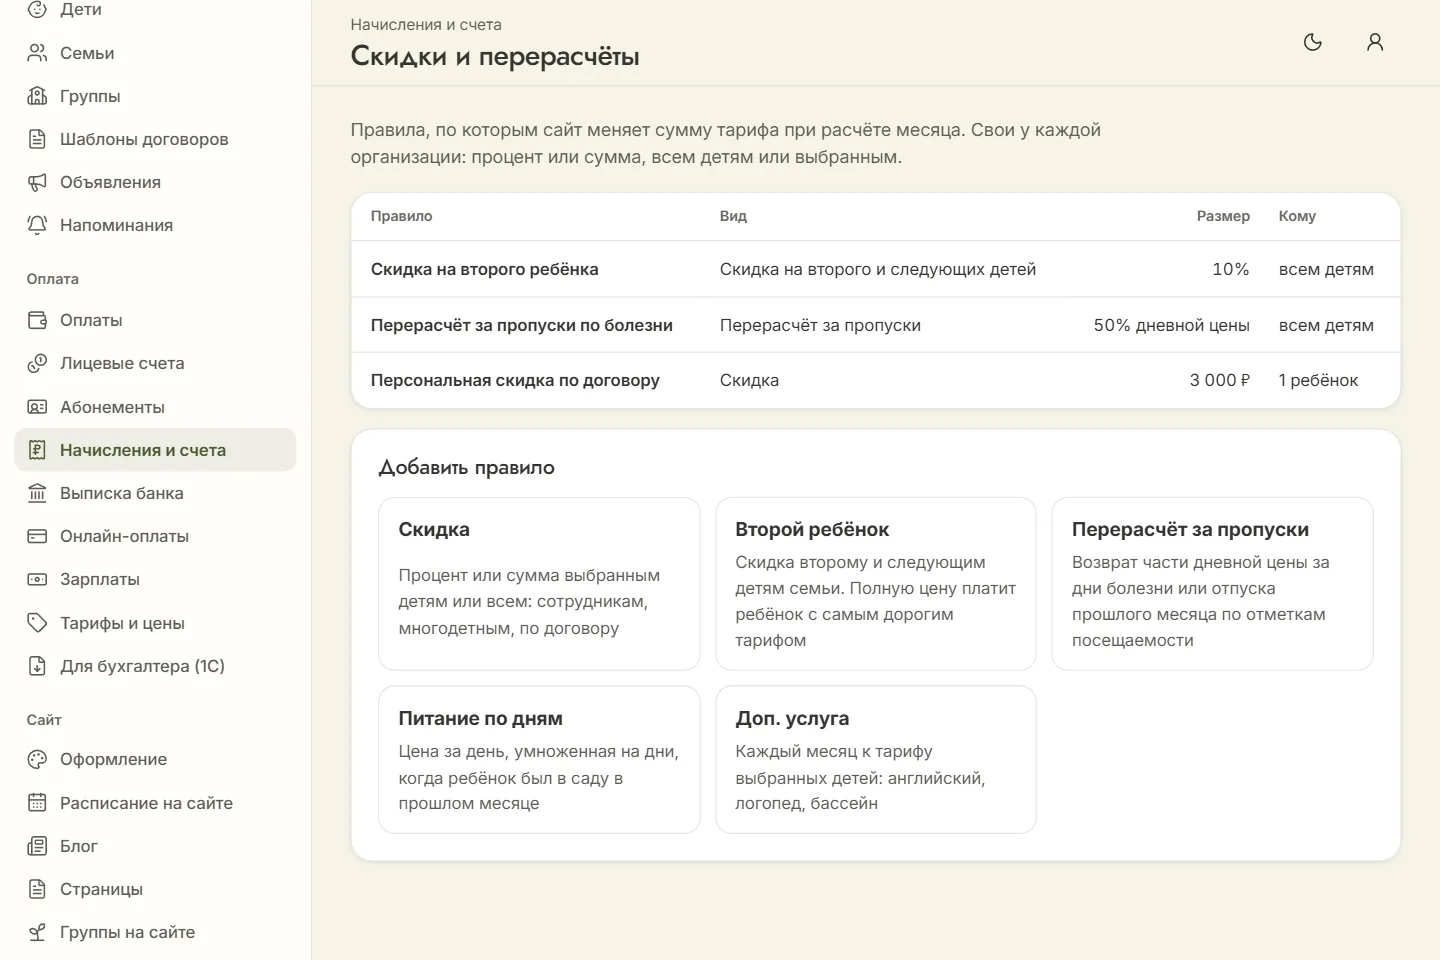The image size is (1440, 960).
Task: Add a Скидка rule card
Action: [539, 584]
